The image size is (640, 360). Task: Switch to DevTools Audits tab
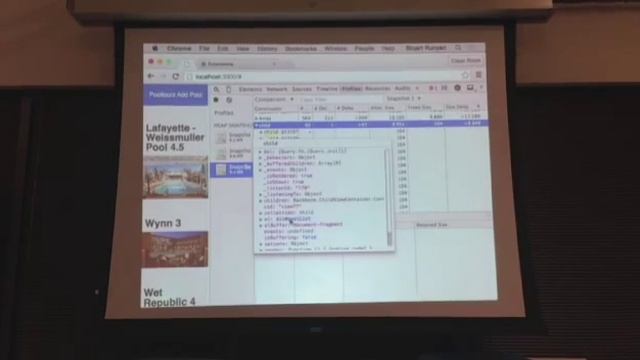pos(402,89)
